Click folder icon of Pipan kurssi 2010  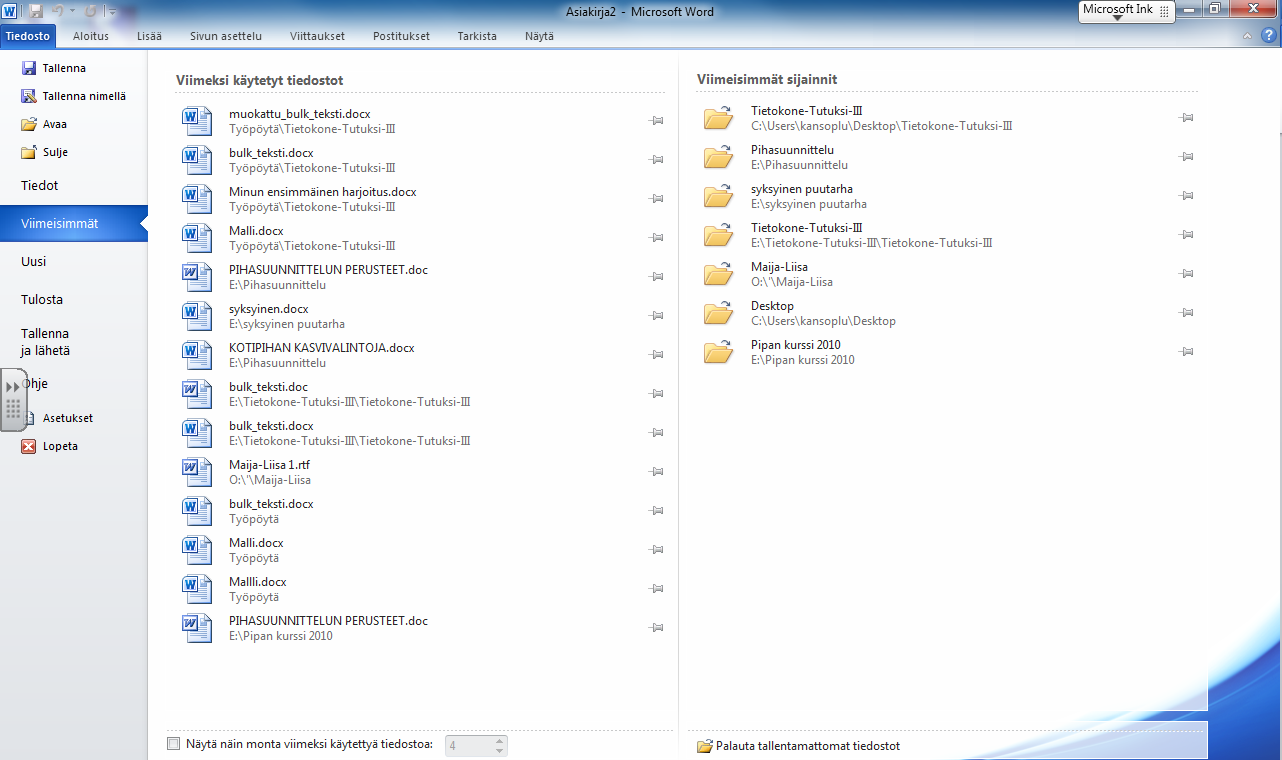point(718,352)
